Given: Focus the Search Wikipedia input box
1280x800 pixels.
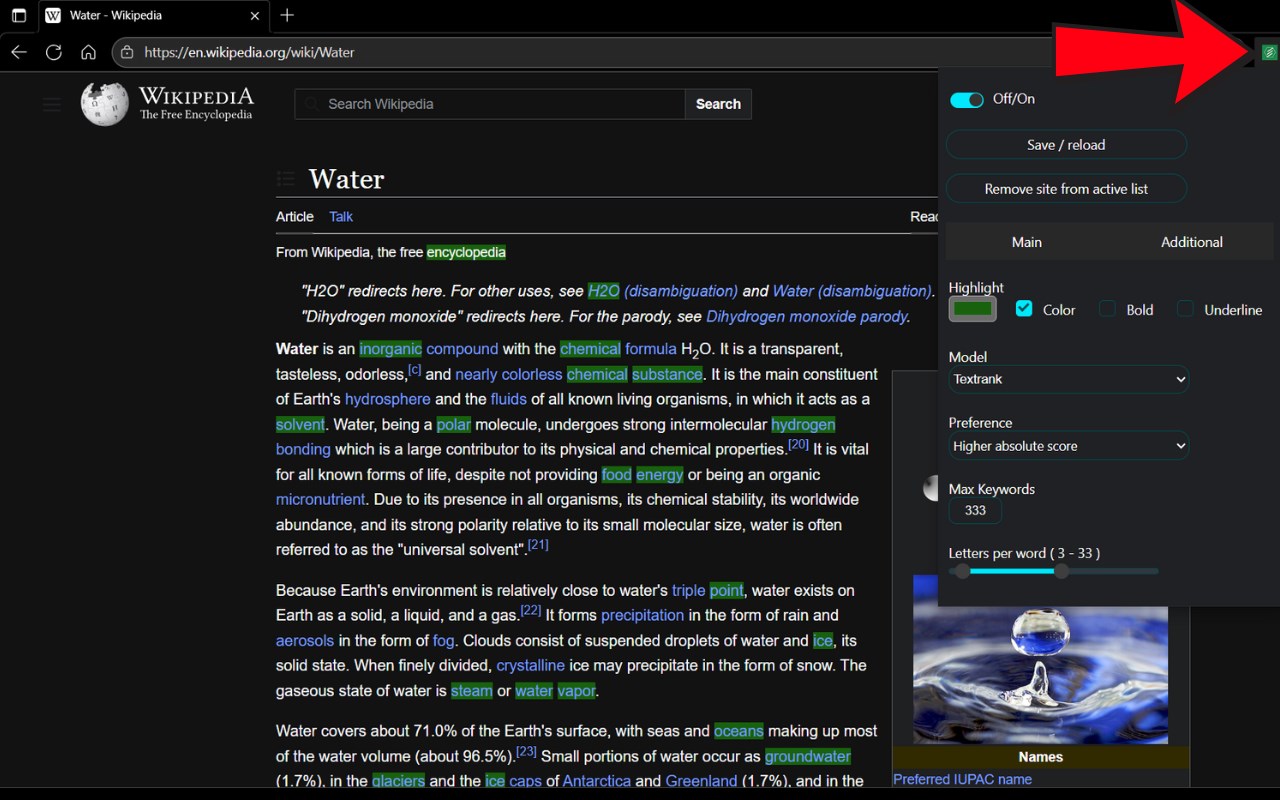Looking at the screenshot, I should [490, 104].
